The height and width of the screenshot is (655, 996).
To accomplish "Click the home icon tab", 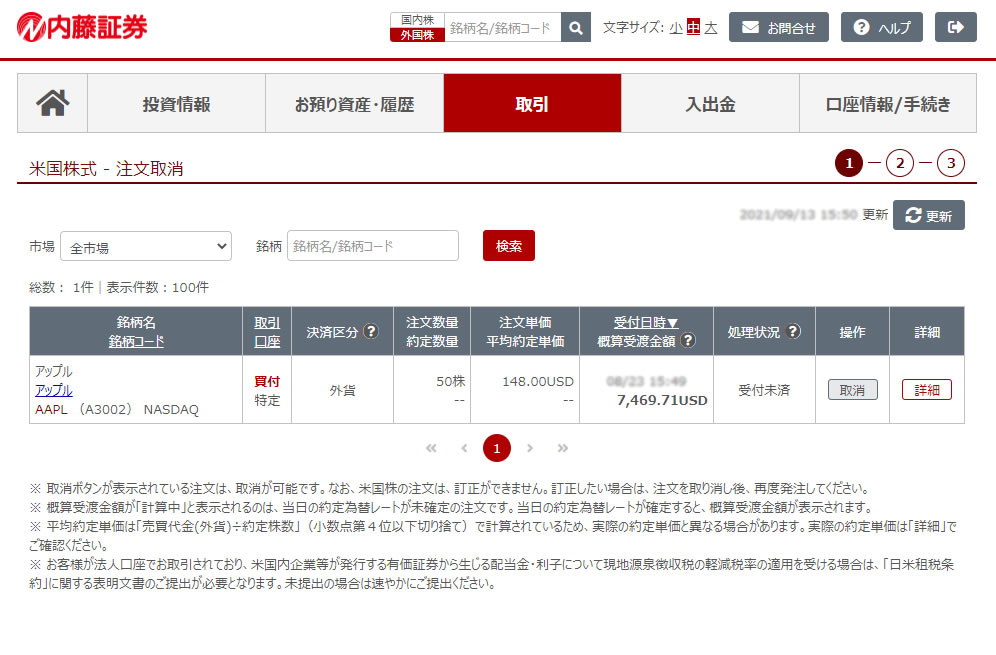I will click(x=52, y=103).
